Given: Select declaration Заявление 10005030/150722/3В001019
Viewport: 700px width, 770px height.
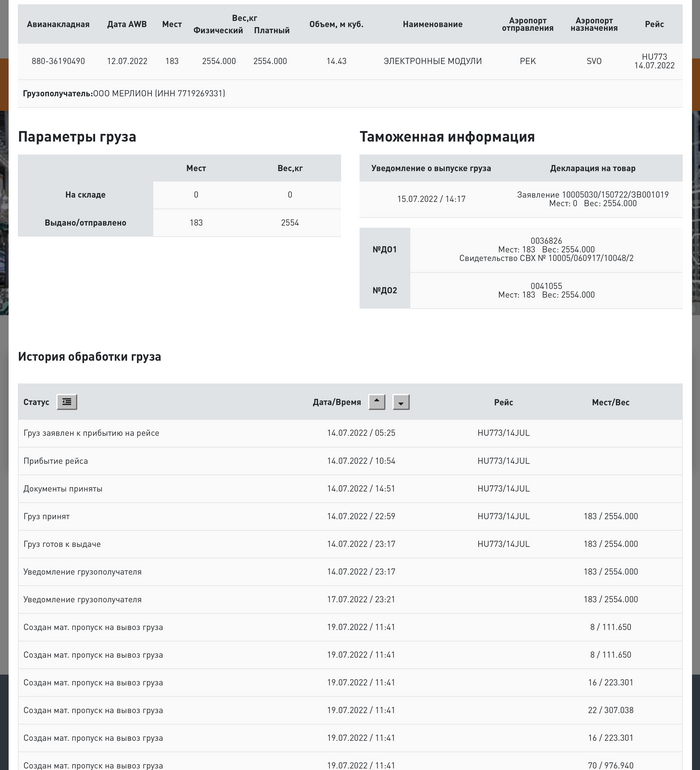Looking at the screenshot, I should [x=593, y=194].
